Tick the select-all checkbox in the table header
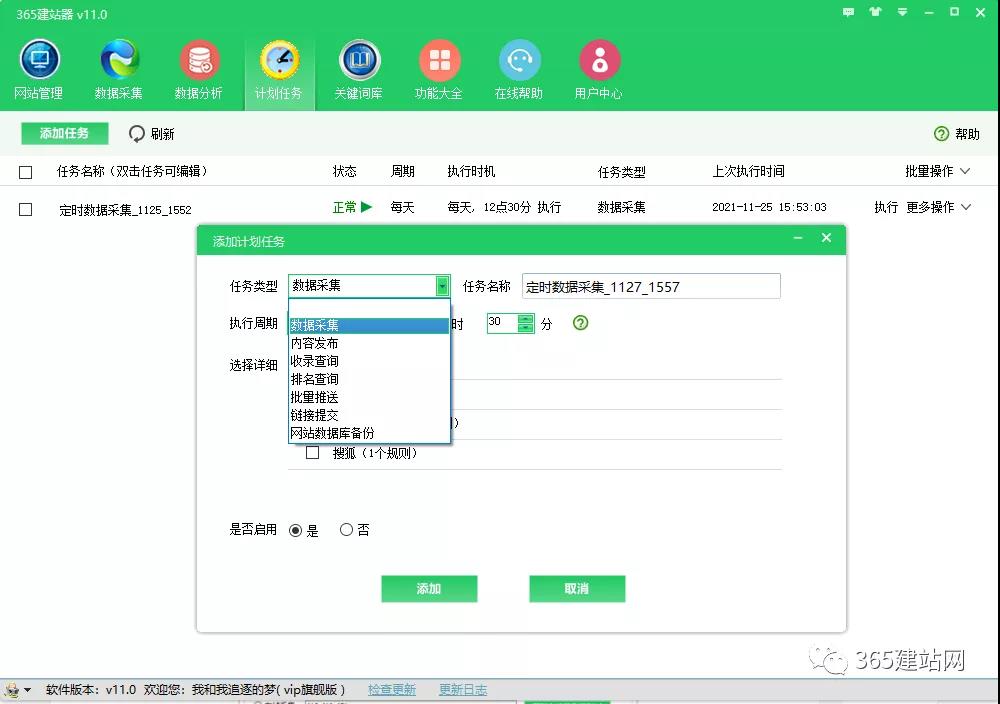 click(x=26, y=172)
